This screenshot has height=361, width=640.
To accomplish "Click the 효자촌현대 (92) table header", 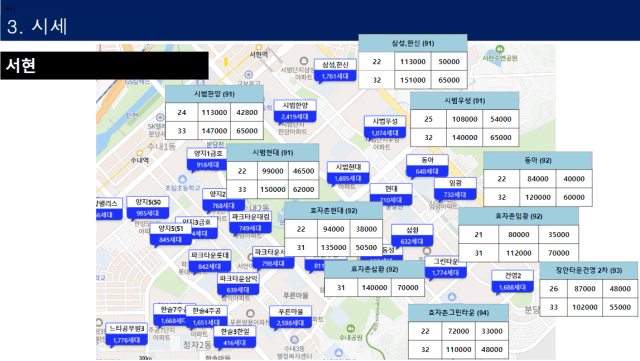I will [x=333, y=211].
